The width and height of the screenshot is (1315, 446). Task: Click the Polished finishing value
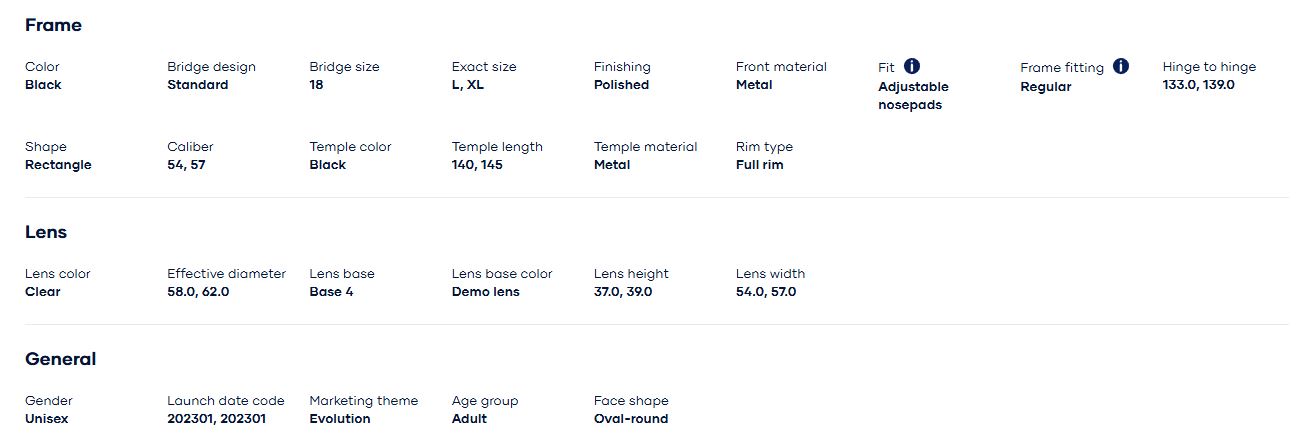tap(621, 85)
